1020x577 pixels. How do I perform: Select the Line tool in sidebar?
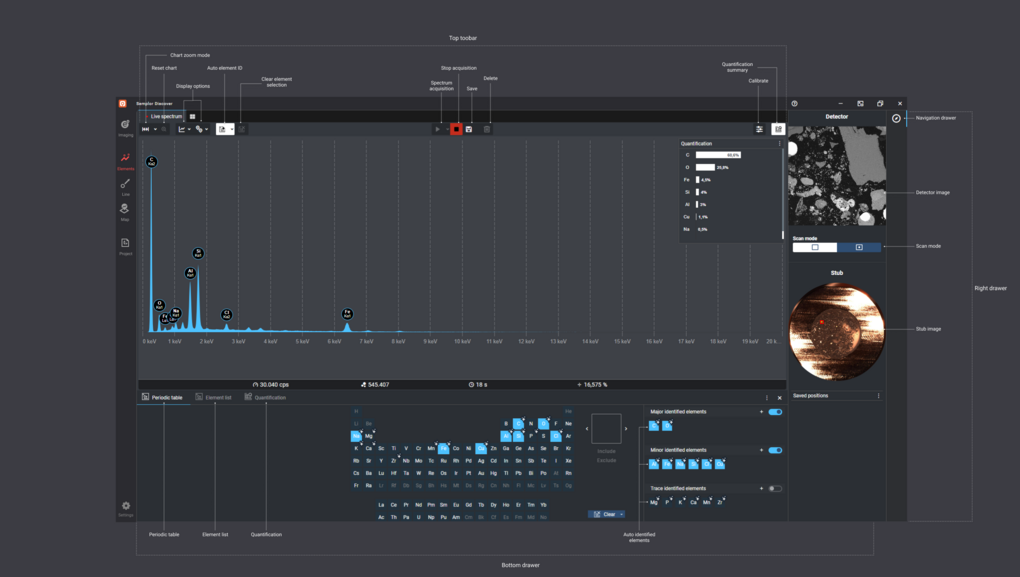click(125, 187)
